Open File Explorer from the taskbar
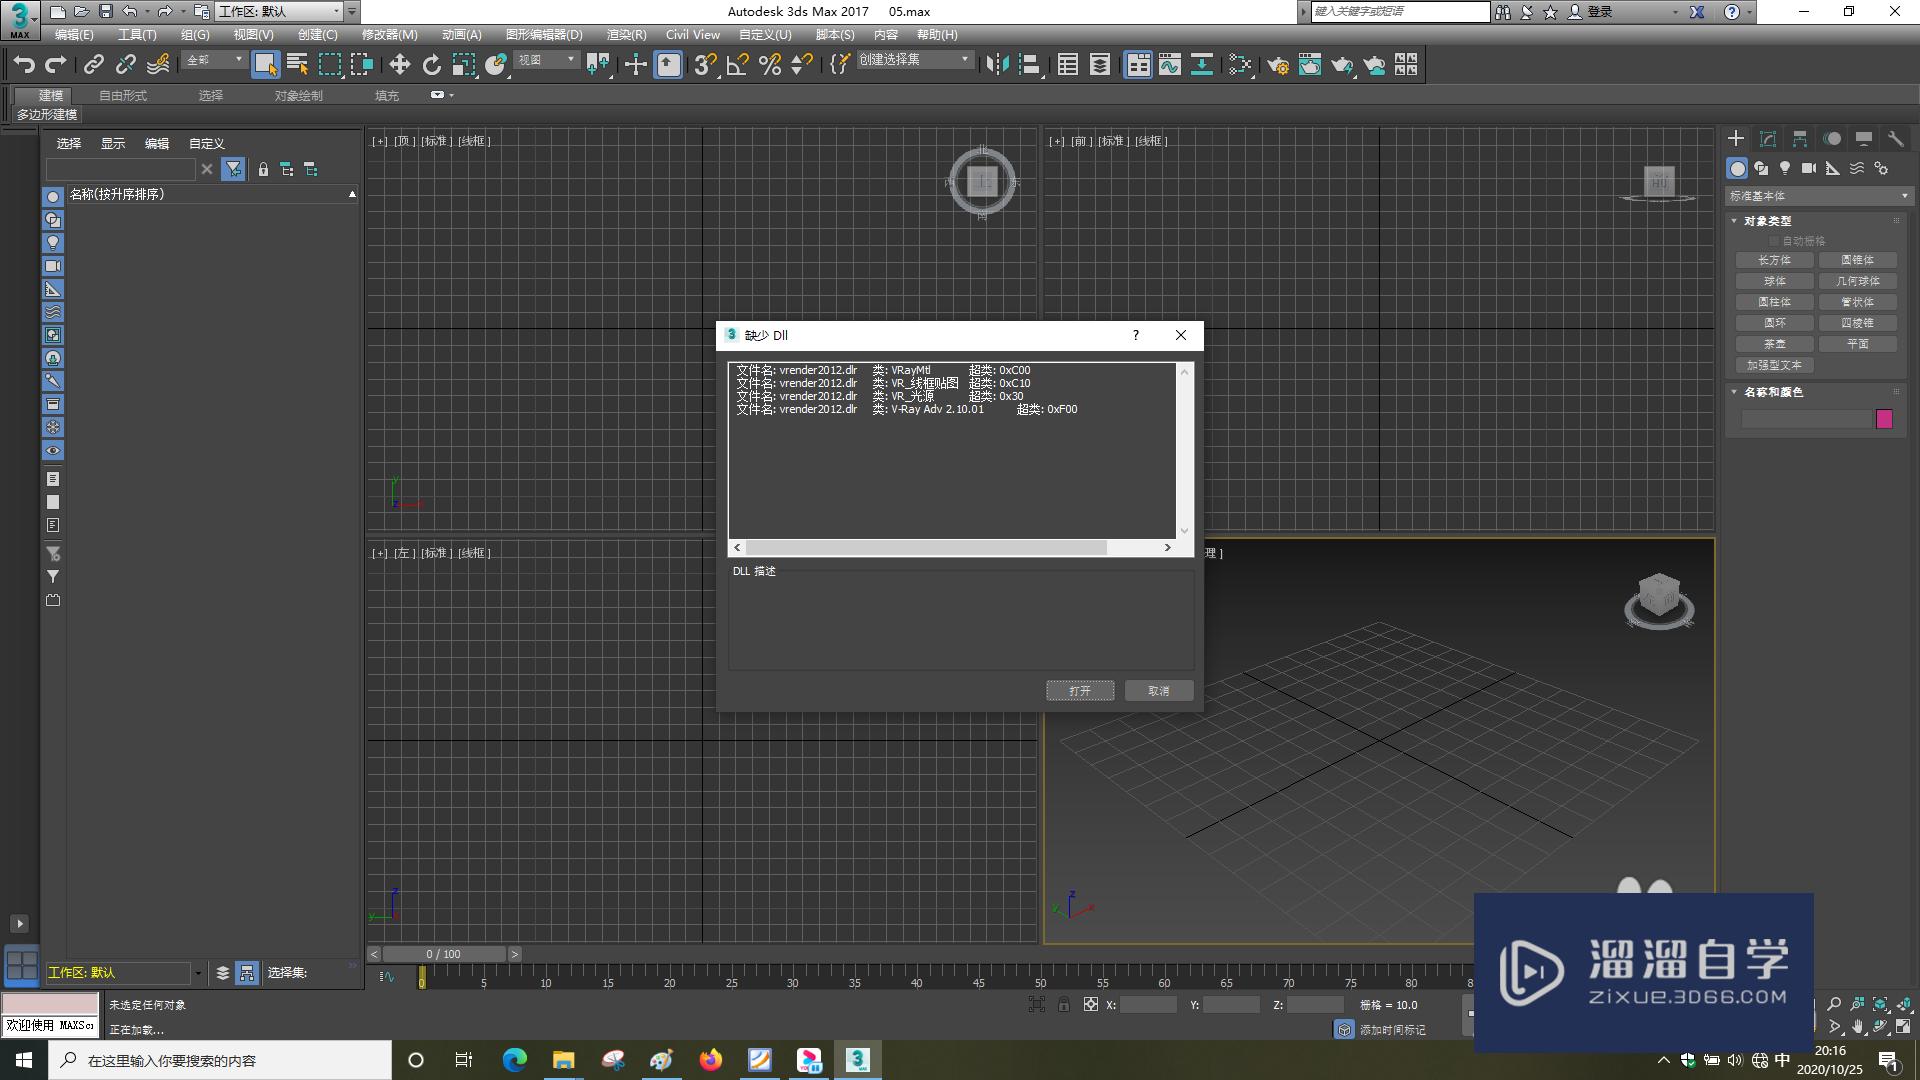The height and width of the screenshot is (1080, 1920). 564,1060
